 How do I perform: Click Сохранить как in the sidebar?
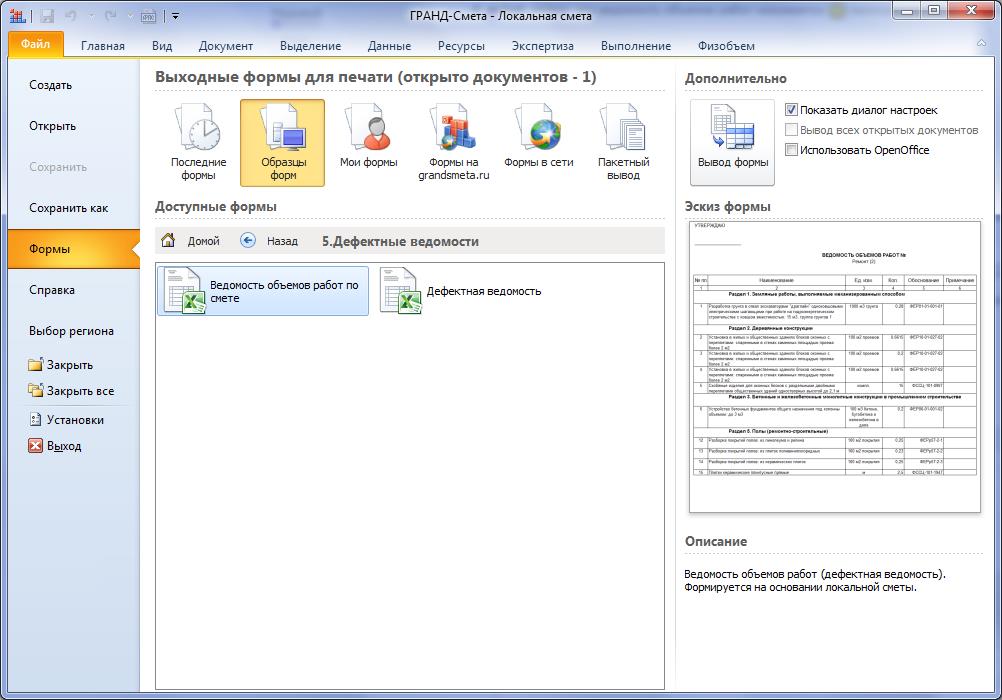69,208
